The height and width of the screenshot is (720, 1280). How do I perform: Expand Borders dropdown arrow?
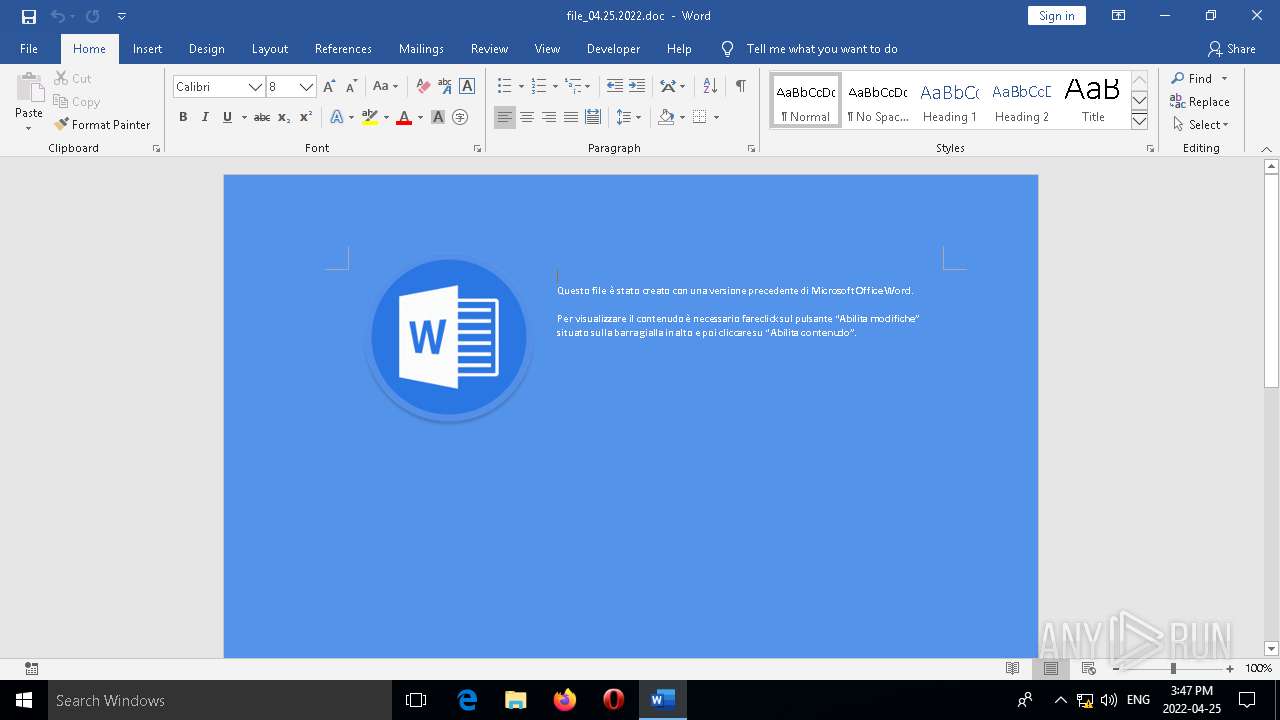tap(716, 117)
